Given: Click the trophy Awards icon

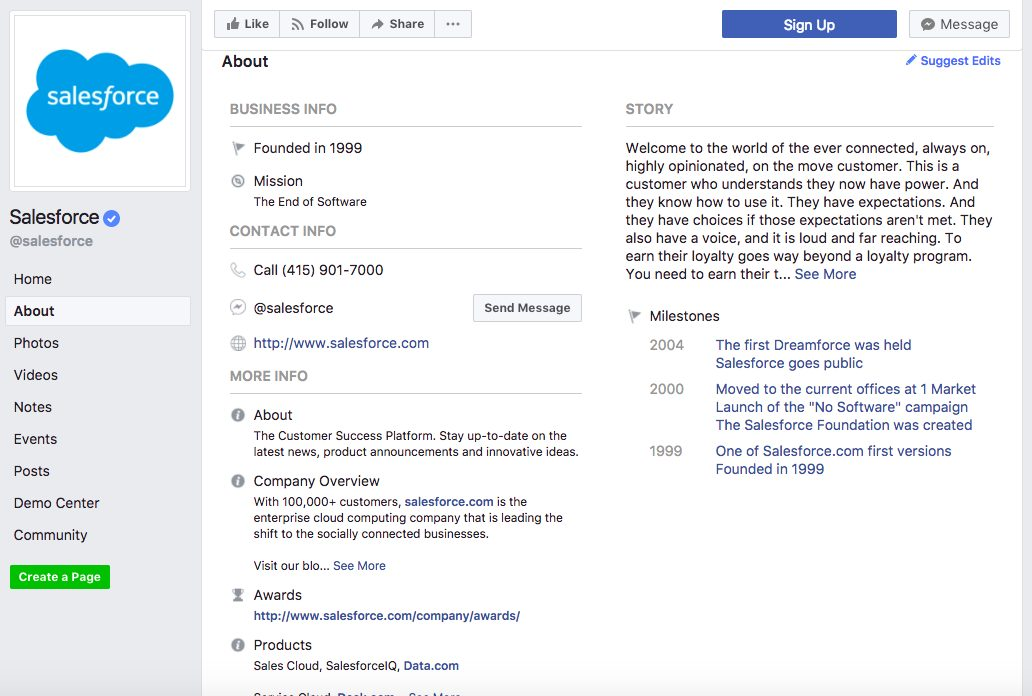Looking at the screenshot, I should 238,595.
